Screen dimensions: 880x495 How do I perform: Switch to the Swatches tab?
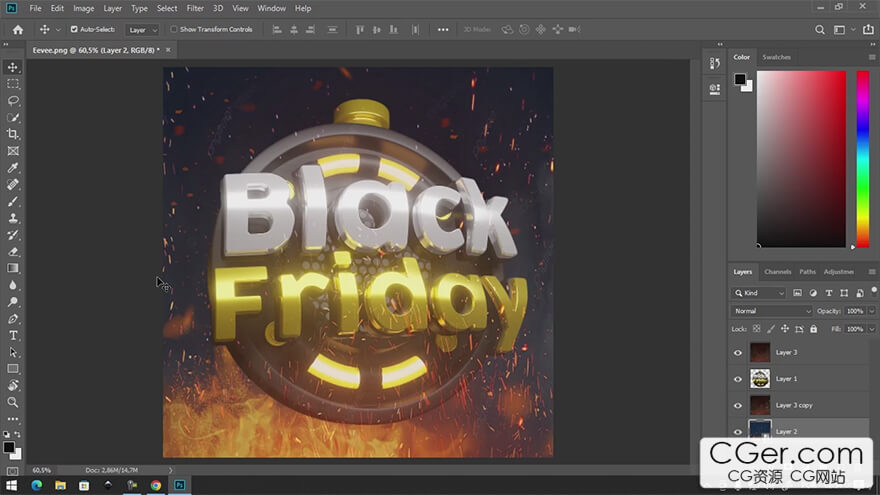776,57
